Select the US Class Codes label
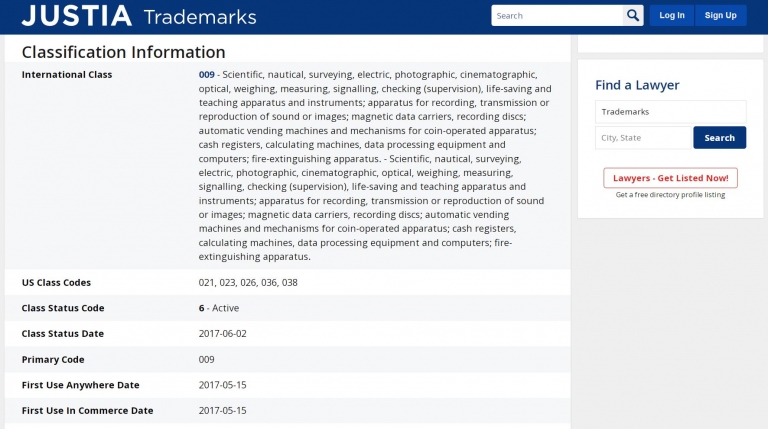Image resolution: width=768 pixels, height=429 pixels. 56,283
